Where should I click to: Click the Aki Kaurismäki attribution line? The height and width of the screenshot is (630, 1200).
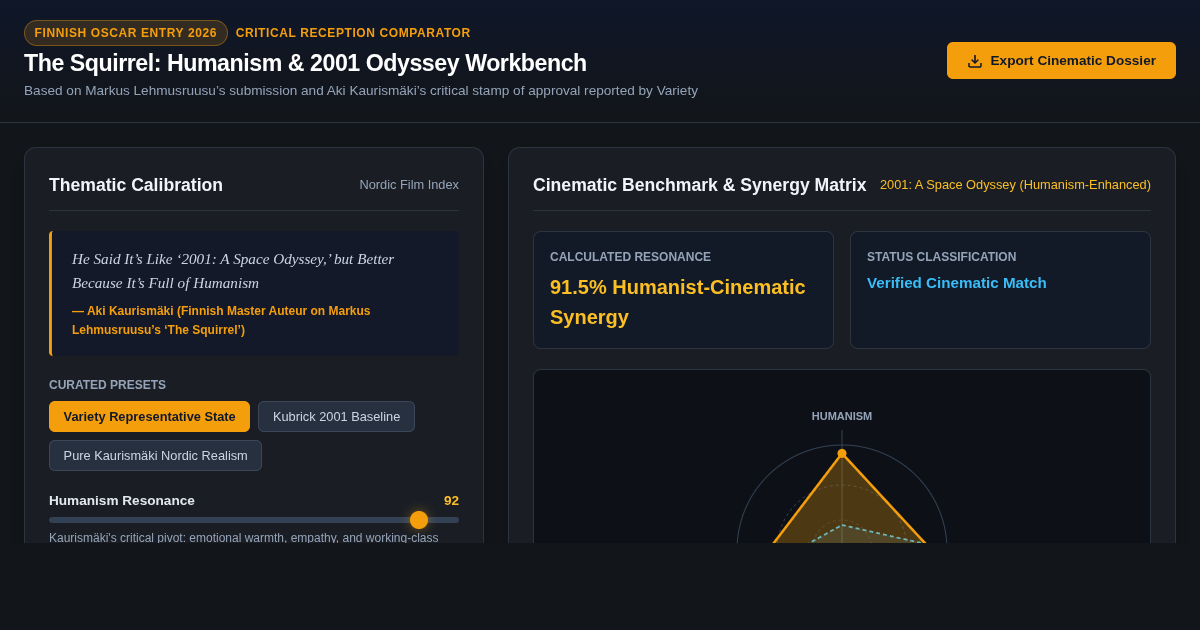[x=221, y=320]
